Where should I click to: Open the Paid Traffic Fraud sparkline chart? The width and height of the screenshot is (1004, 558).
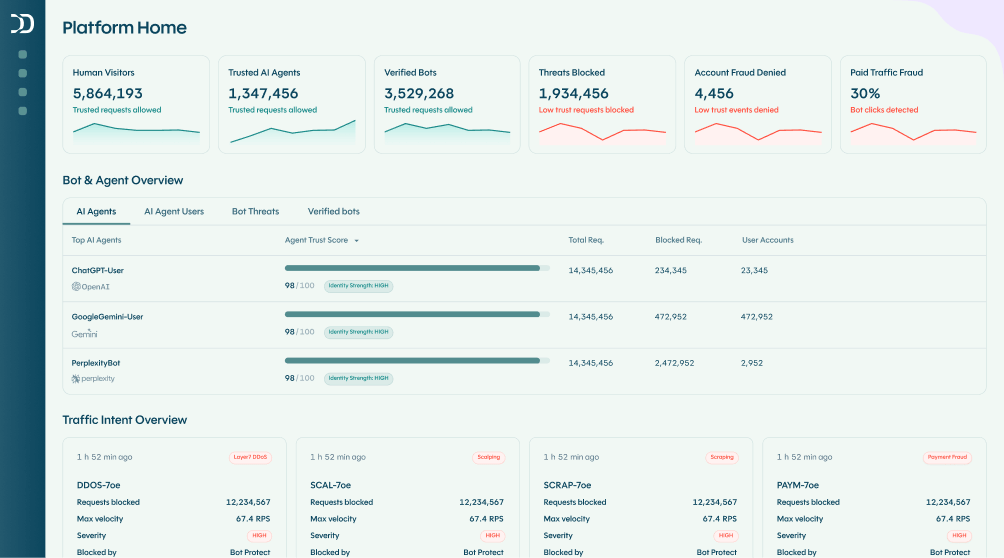(914, 133)
